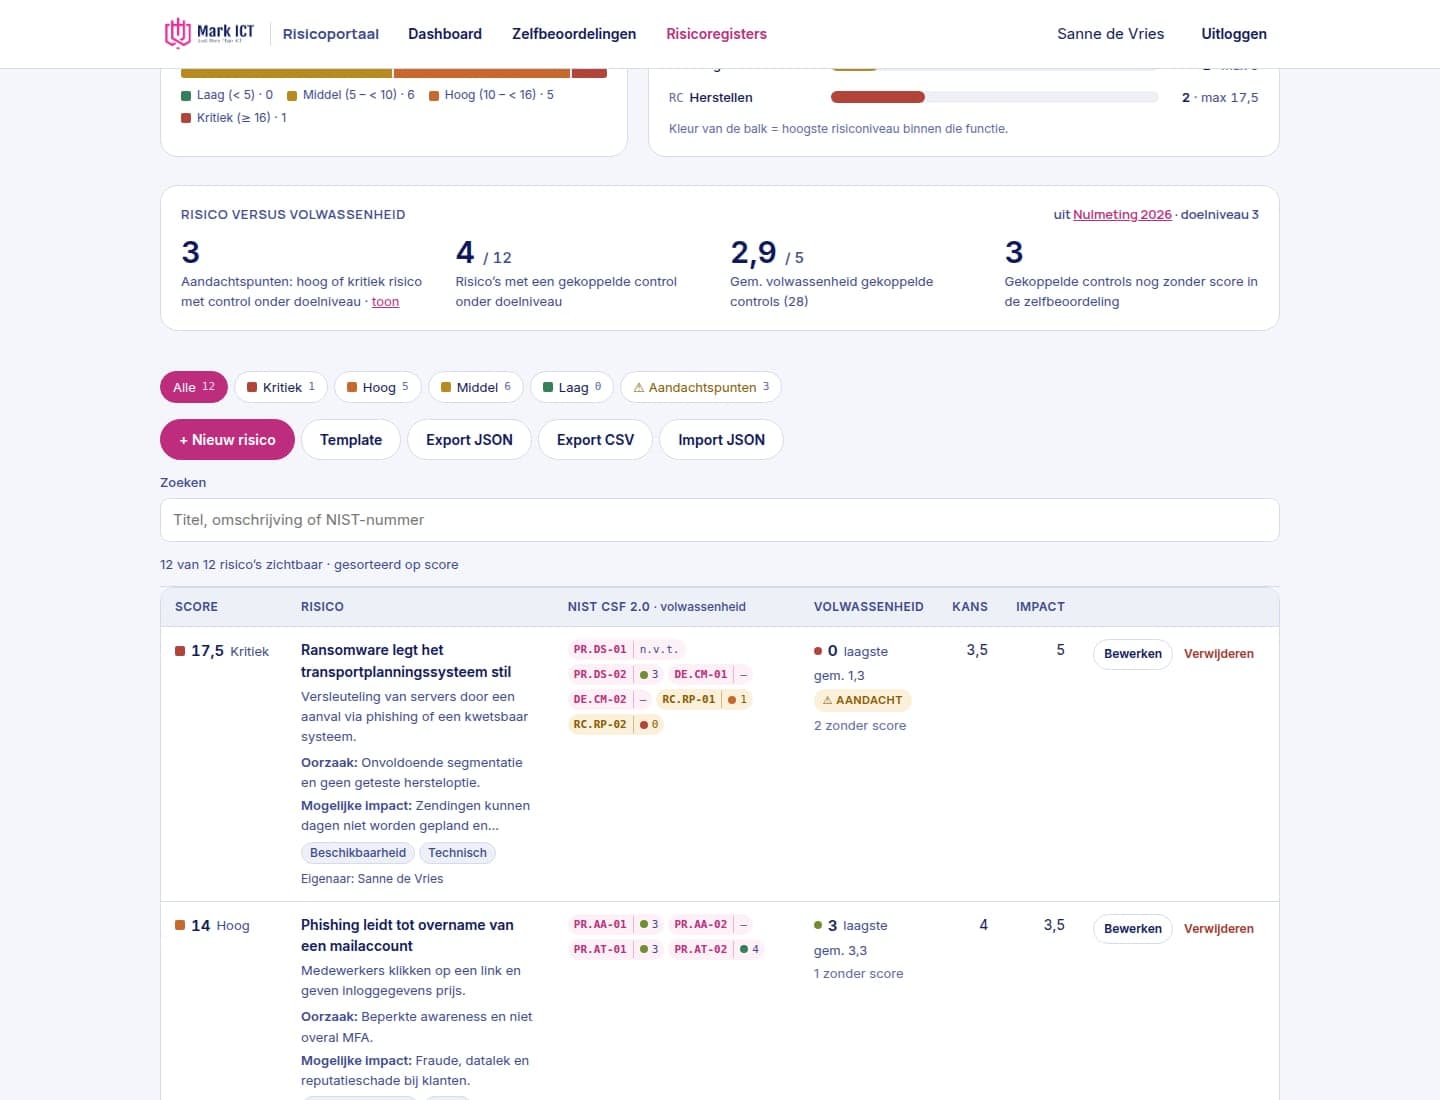
Task: Open the Zelfbeoordelingen section
Action: pyautogui.click(x=574, y=34)
